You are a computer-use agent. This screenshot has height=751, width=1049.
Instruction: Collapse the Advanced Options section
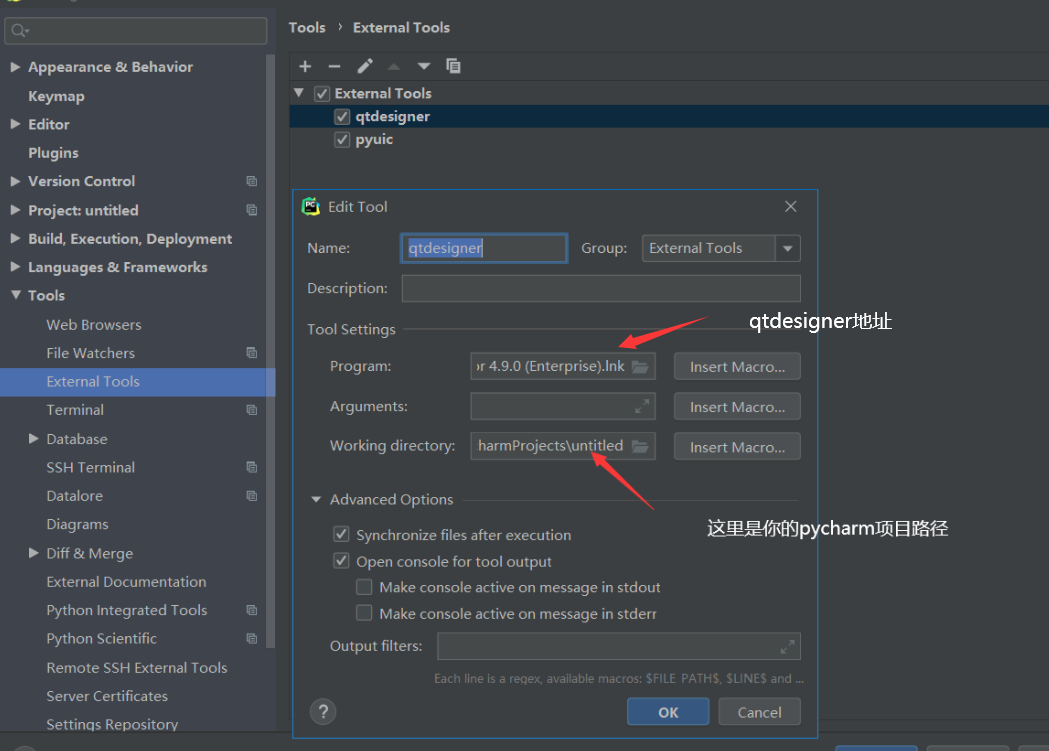pos(316,500)
